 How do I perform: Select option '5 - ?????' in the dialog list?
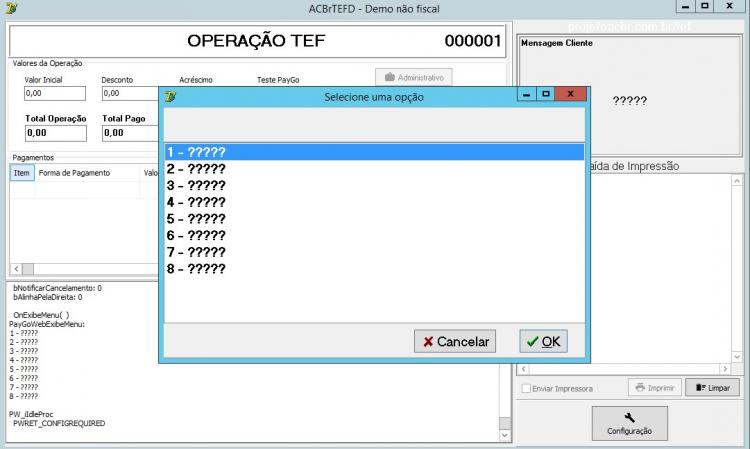coord(374,219)
